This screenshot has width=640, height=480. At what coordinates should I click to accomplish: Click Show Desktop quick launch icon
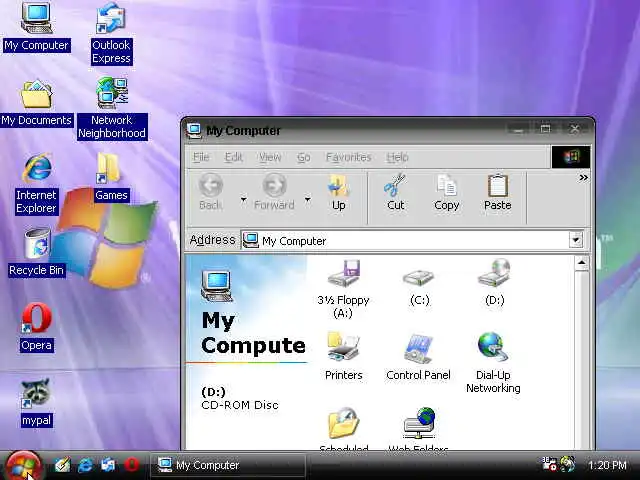coord(62,465)
